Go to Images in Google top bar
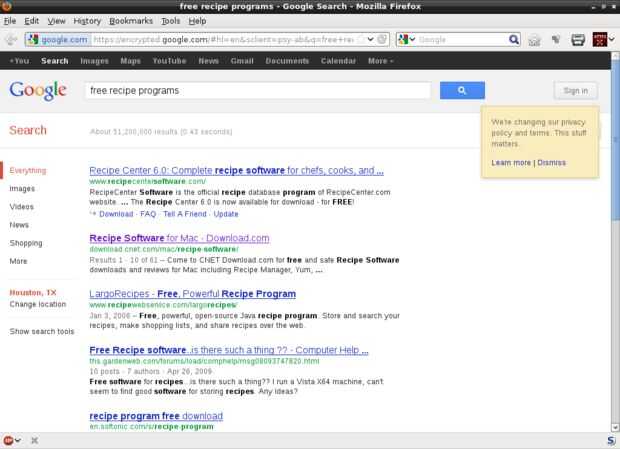 coord(94,61)
